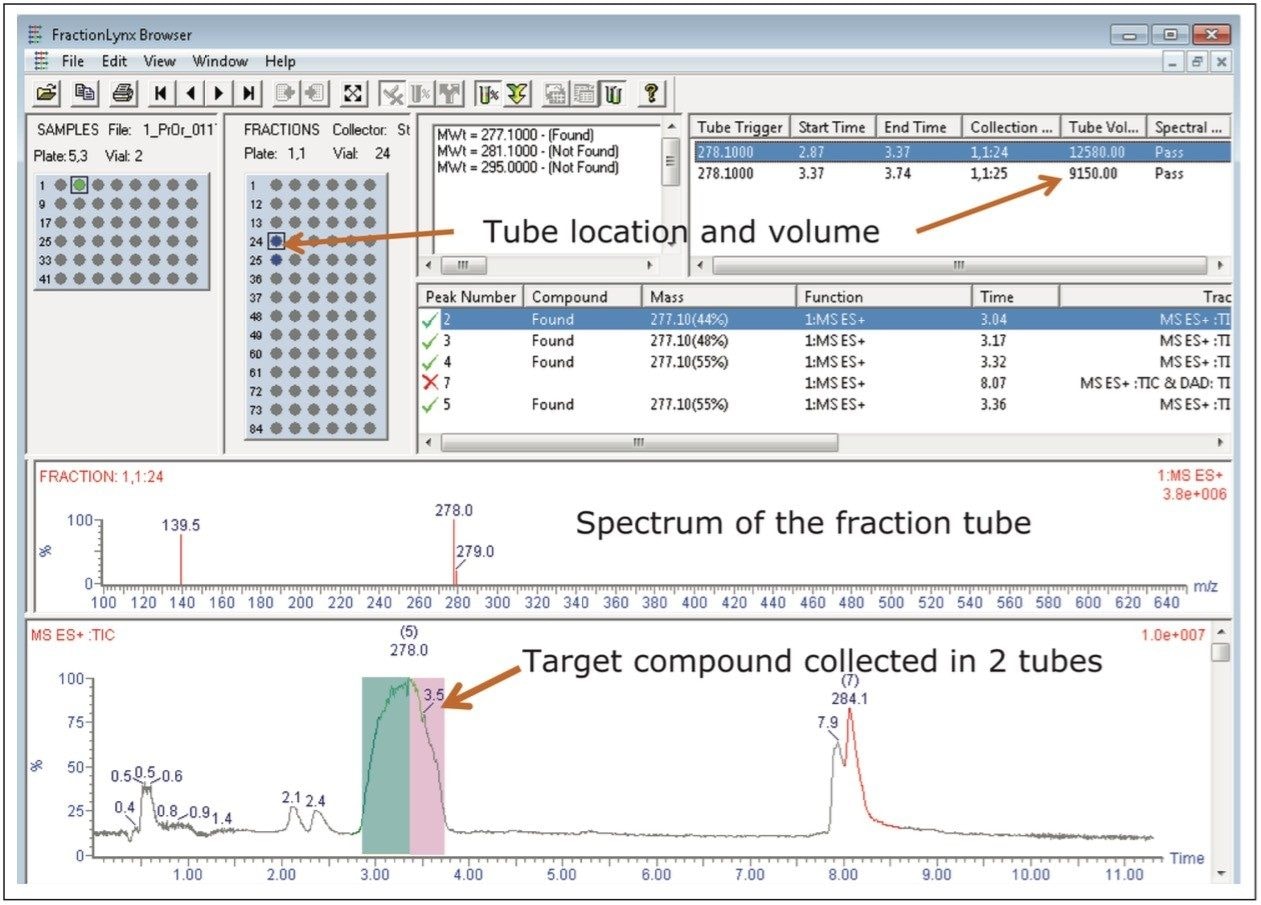Screen dimensions: 1261x905
Task: Click the Peak Number column header
Action: (470, 297)
